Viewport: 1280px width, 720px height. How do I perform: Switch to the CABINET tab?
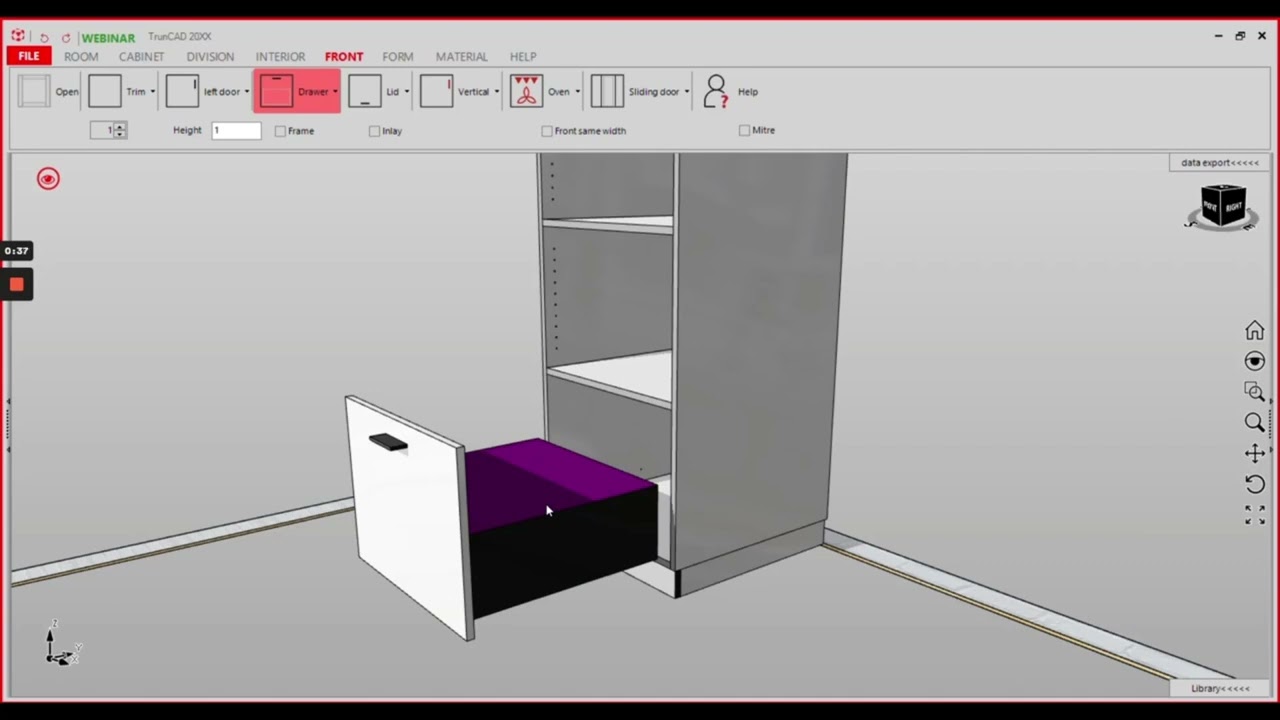pyautogui.click(x=141, y=57)
